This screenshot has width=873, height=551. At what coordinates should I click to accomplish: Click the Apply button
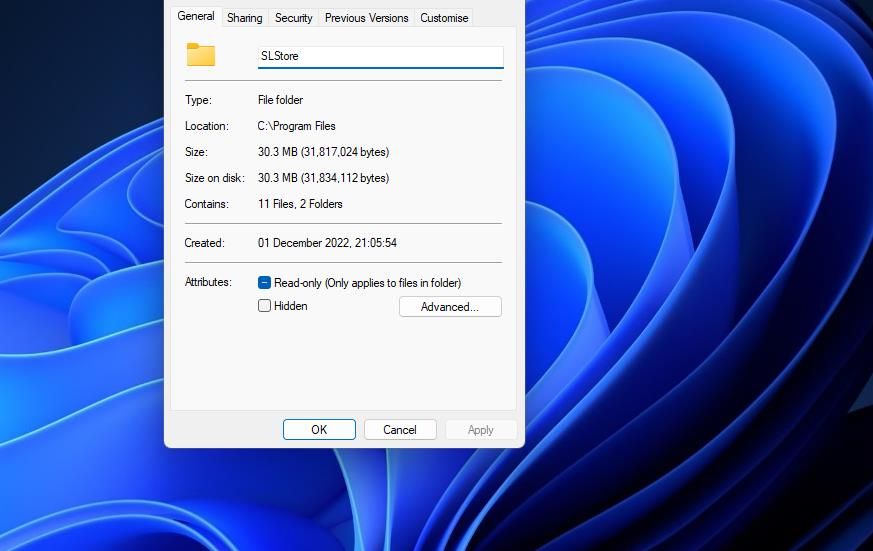pos(480,430)
